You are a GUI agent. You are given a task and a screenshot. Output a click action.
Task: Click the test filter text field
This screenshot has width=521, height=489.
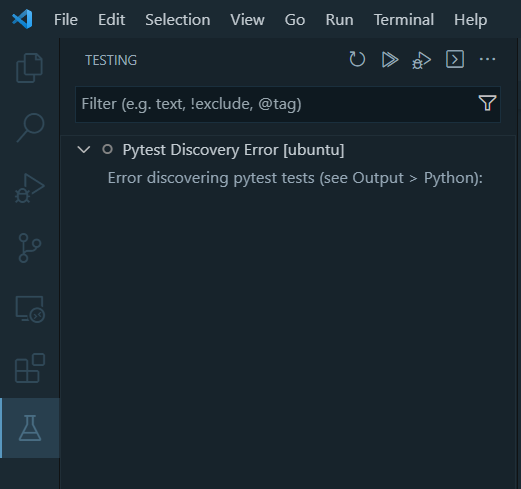pyautogui.click(x=277, y=104)
